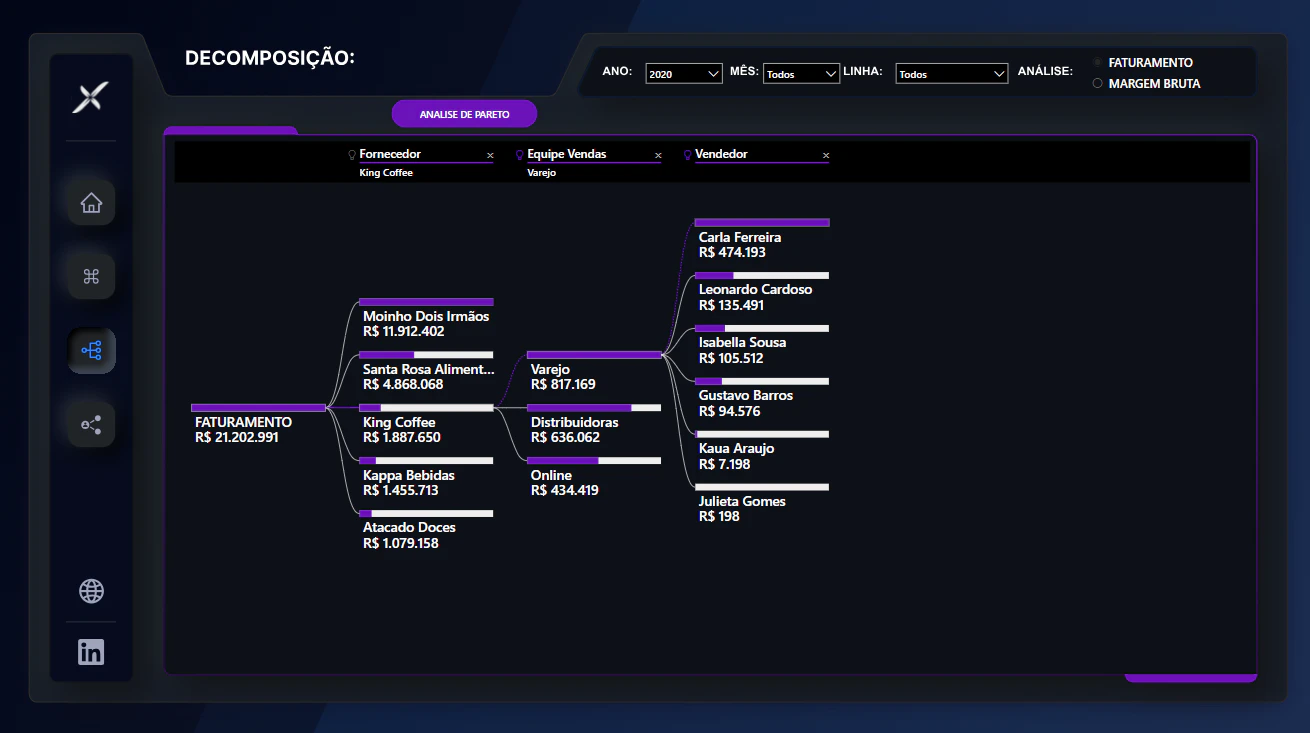
Task: Click the lightbulb icon beside Equipe Vendas
Action: click(x=519, y=155)
